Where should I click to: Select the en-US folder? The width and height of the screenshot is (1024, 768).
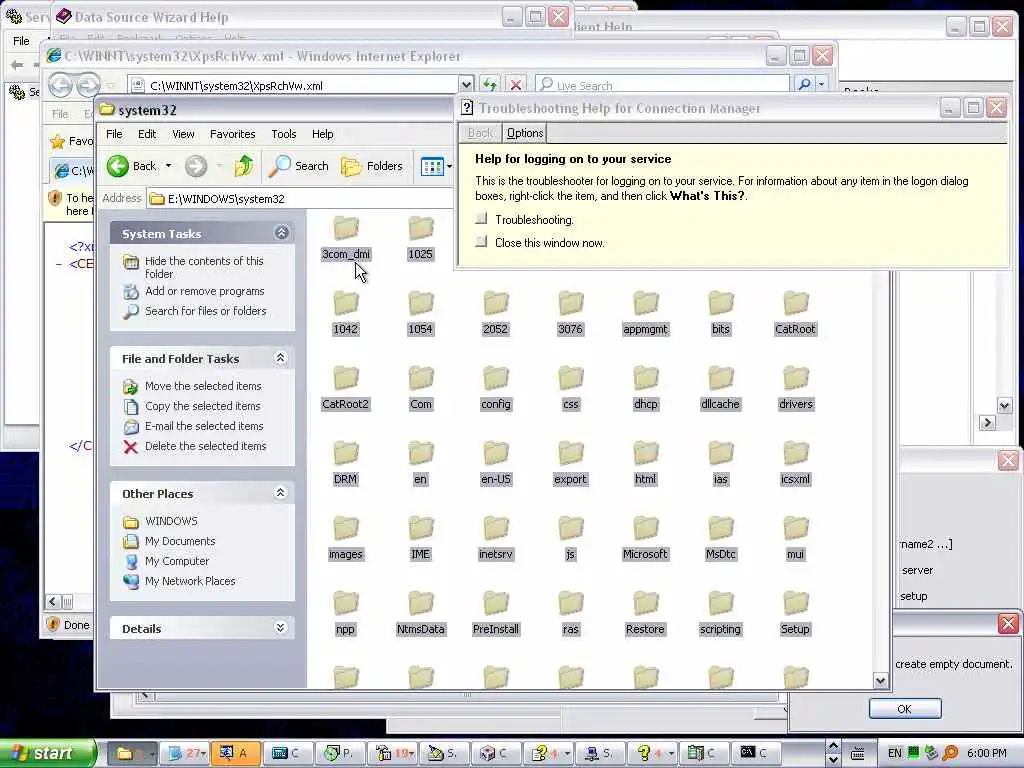(496, 464)
